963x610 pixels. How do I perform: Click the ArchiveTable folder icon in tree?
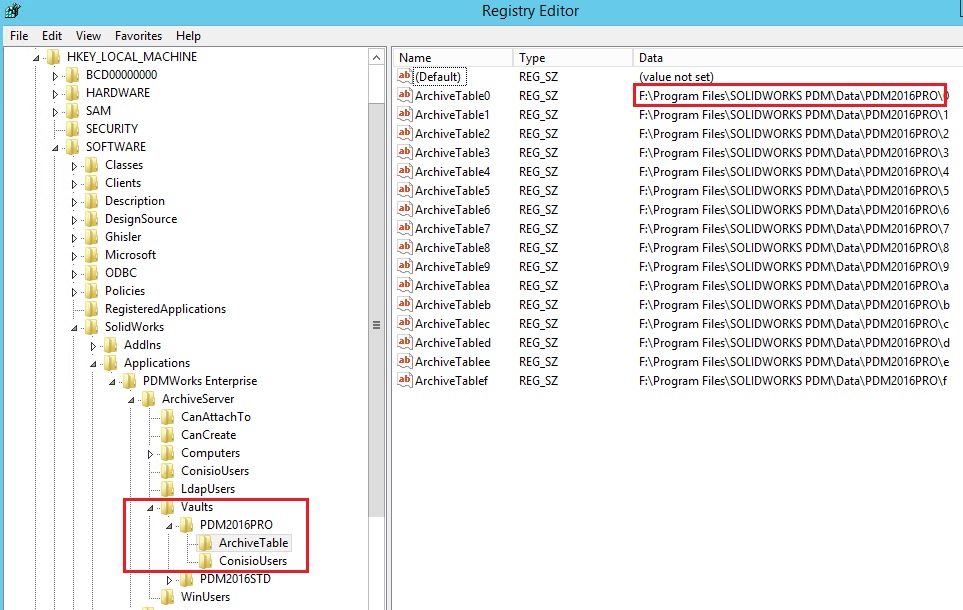[x=206, y=543]
